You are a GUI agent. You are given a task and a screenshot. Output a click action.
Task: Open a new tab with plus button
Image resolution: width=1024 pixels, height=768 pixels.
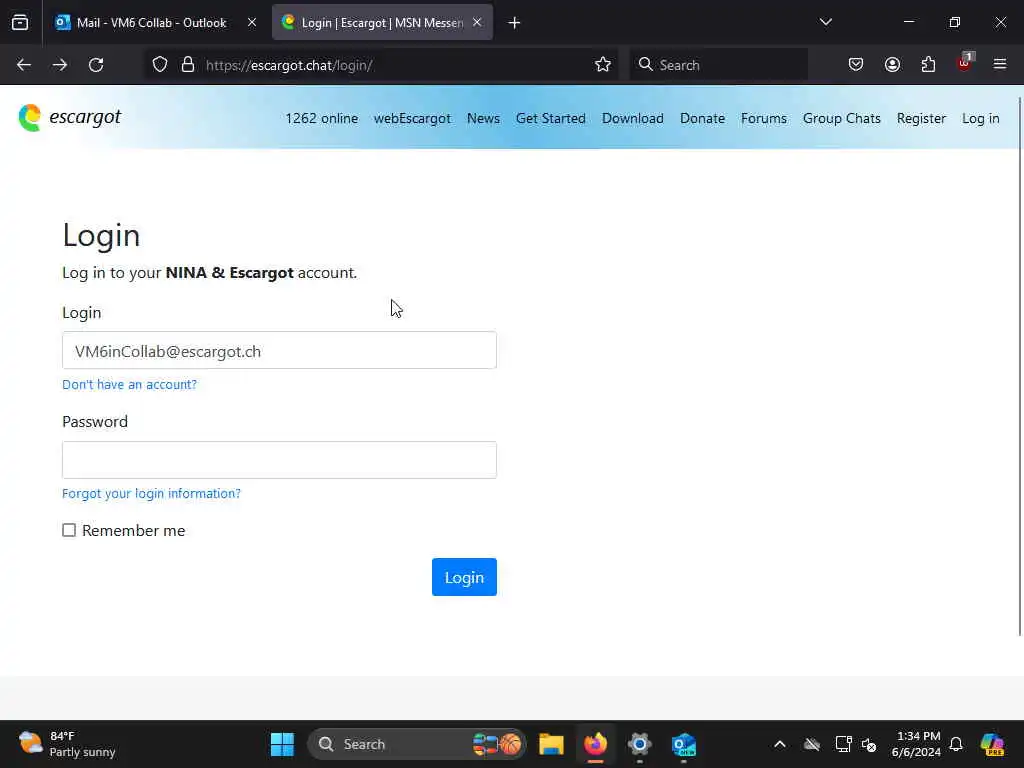coord(515,23)
